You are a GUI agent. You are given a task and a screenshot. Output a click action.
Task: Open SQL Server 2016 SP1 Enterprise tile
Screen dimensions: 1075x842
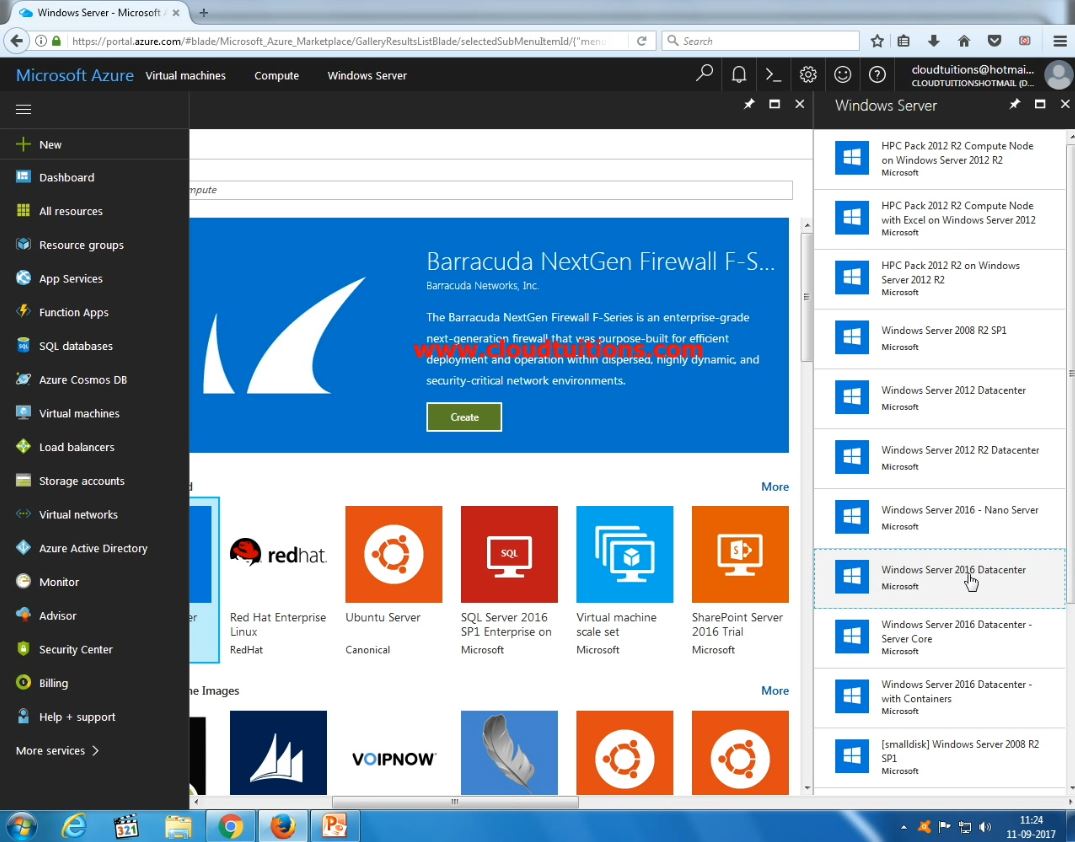[x=509, y=581]
